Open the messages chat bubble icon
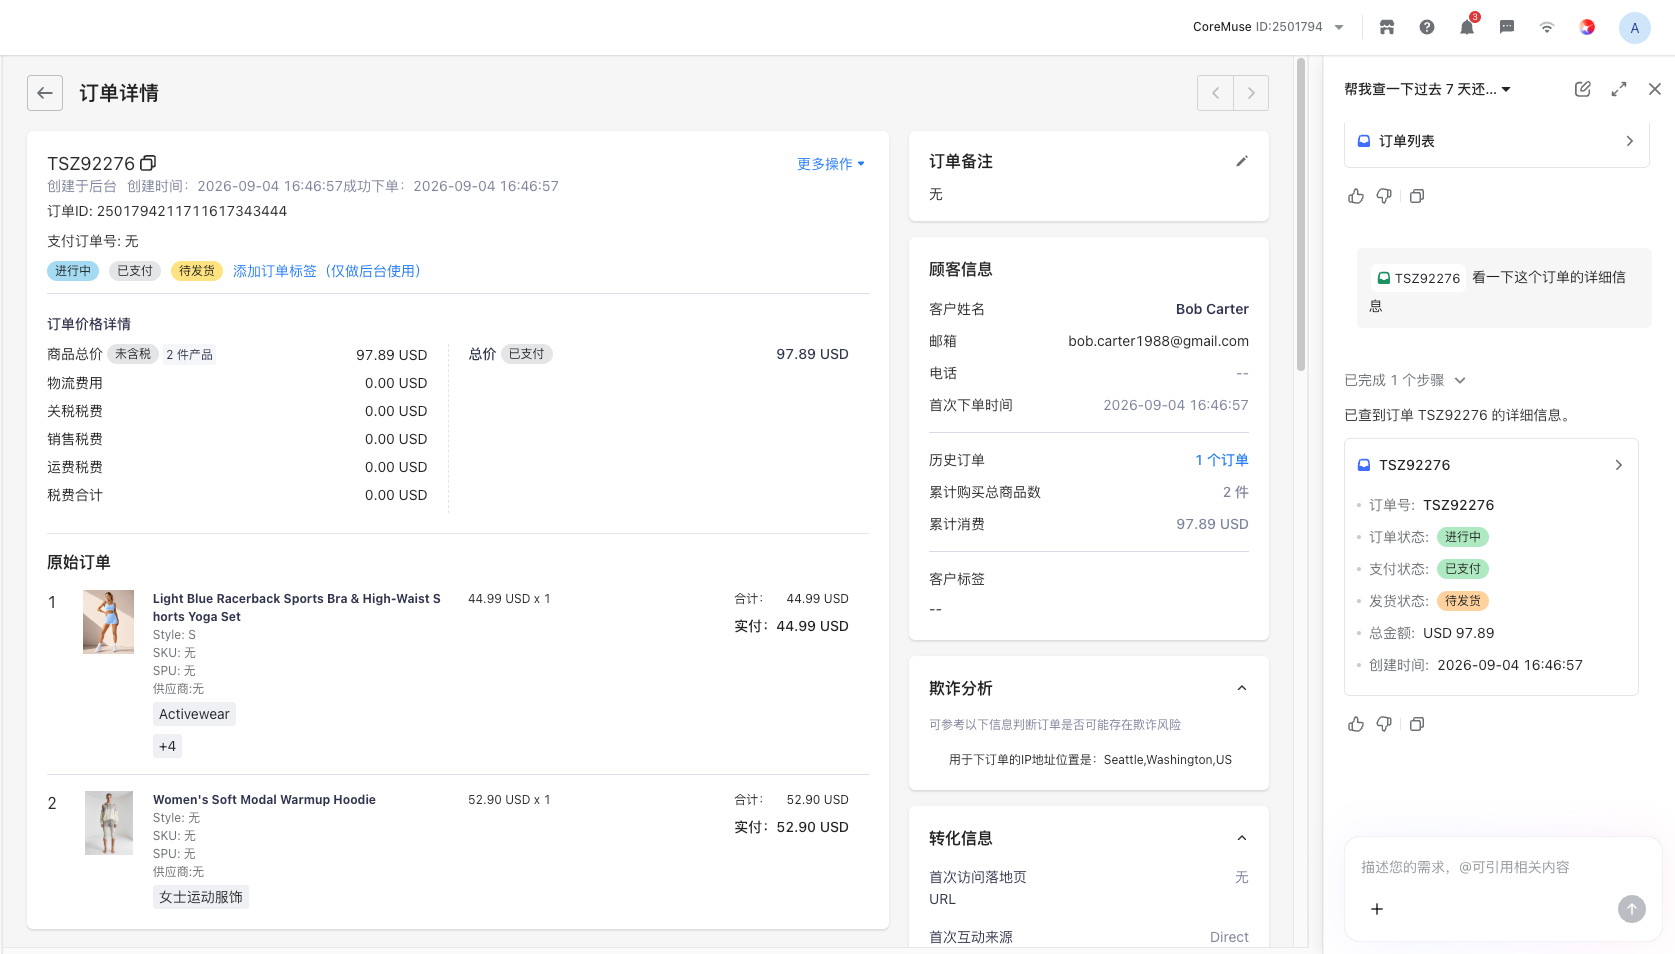 point(1507,27)
